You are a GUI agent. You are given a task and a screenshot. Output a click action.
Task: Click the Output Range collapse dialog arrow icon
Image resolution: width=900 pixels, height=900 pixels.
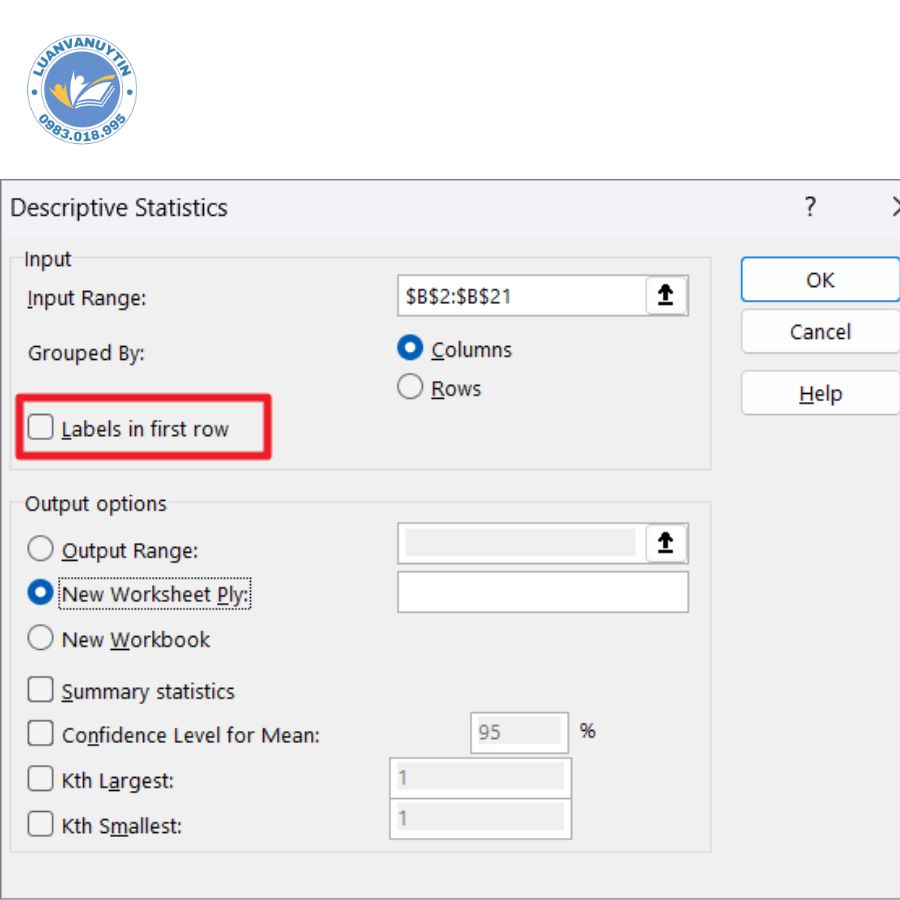tap(666, 543)
